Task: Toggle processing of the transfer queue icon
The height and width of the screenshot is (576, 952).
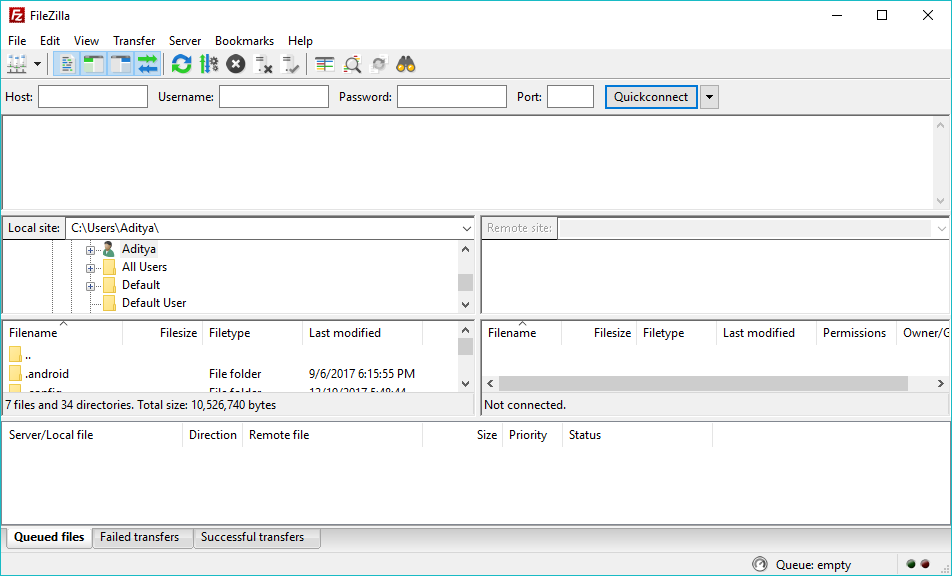Action: pyautogui.click(x=208, y=64)
